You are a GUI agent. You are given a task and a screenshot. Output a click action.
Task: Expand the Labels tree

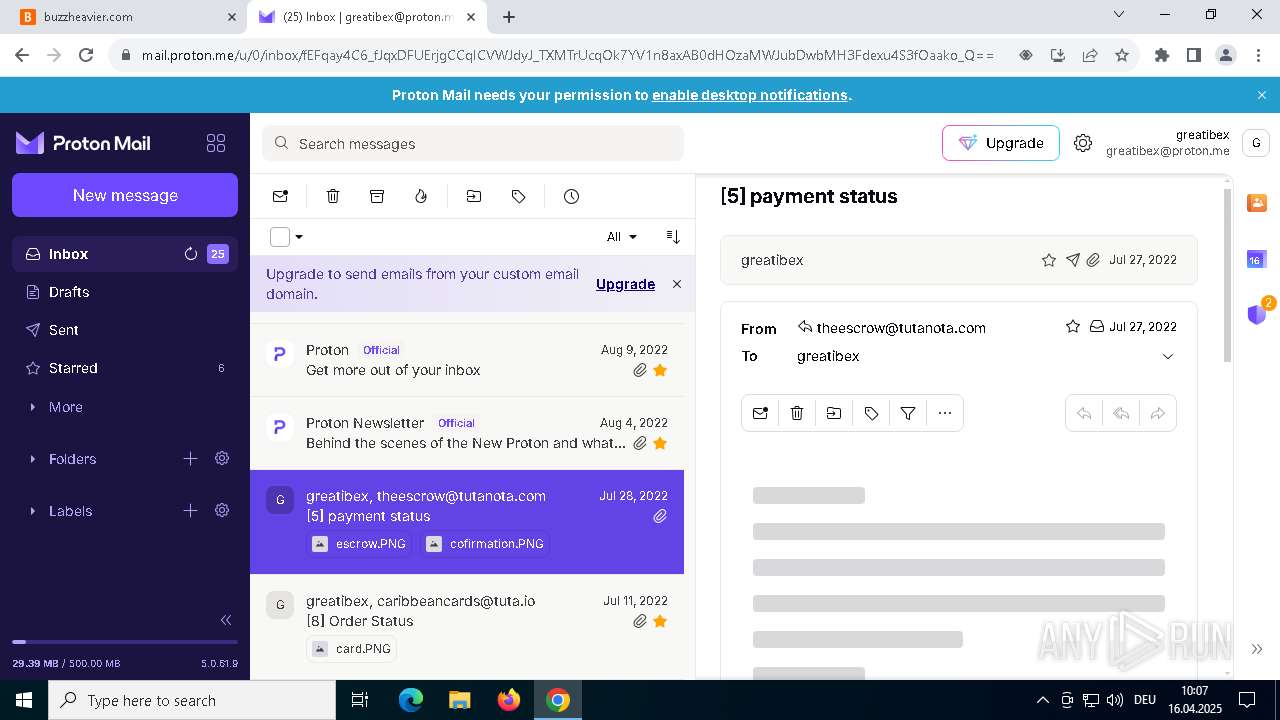point(33,511)
